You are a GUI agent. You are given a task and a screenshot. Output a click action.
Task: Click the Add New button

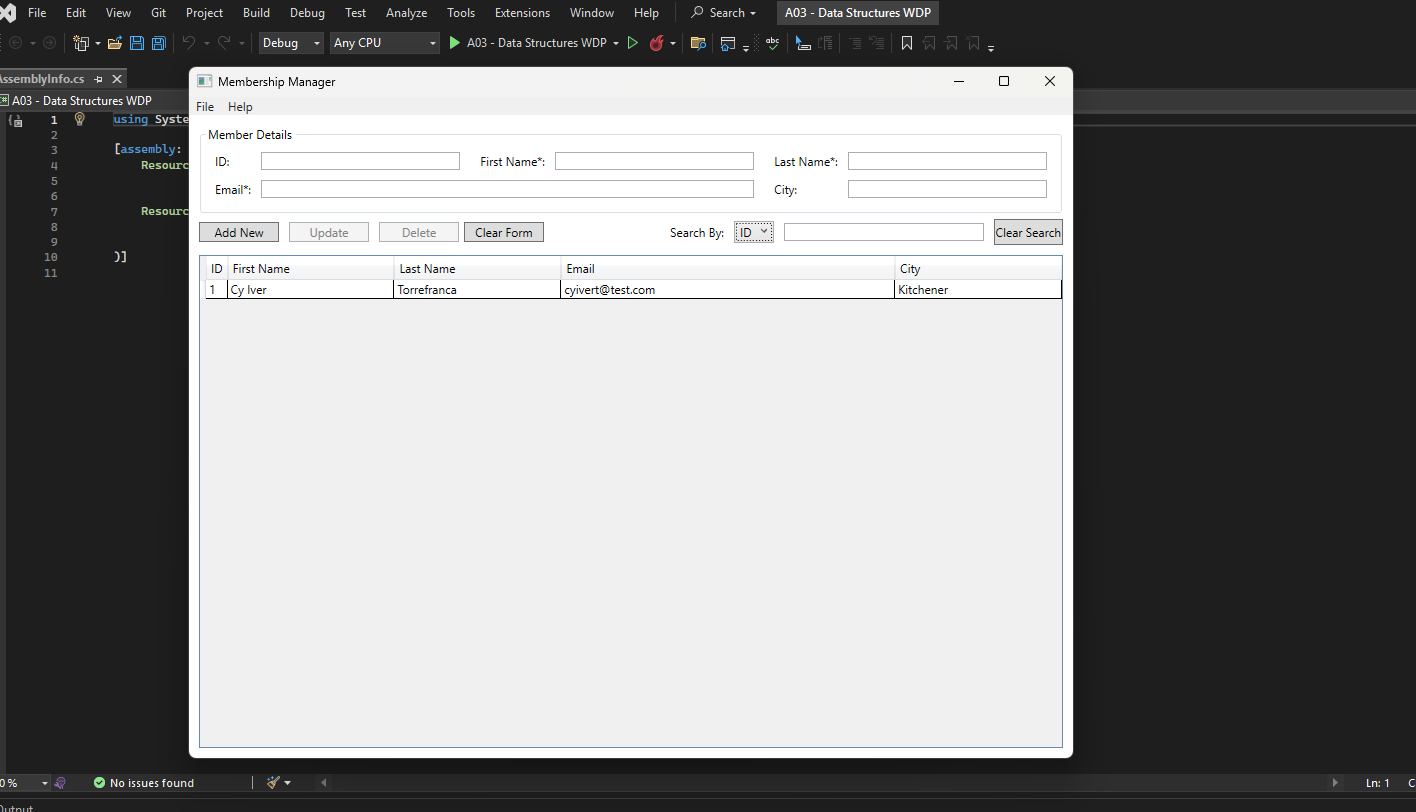point(238,231)
